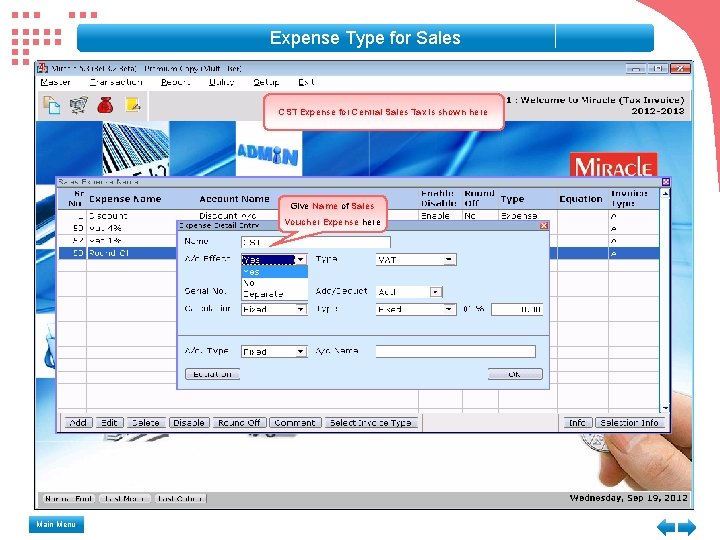Open the Setup menu

tap(266, 82)
